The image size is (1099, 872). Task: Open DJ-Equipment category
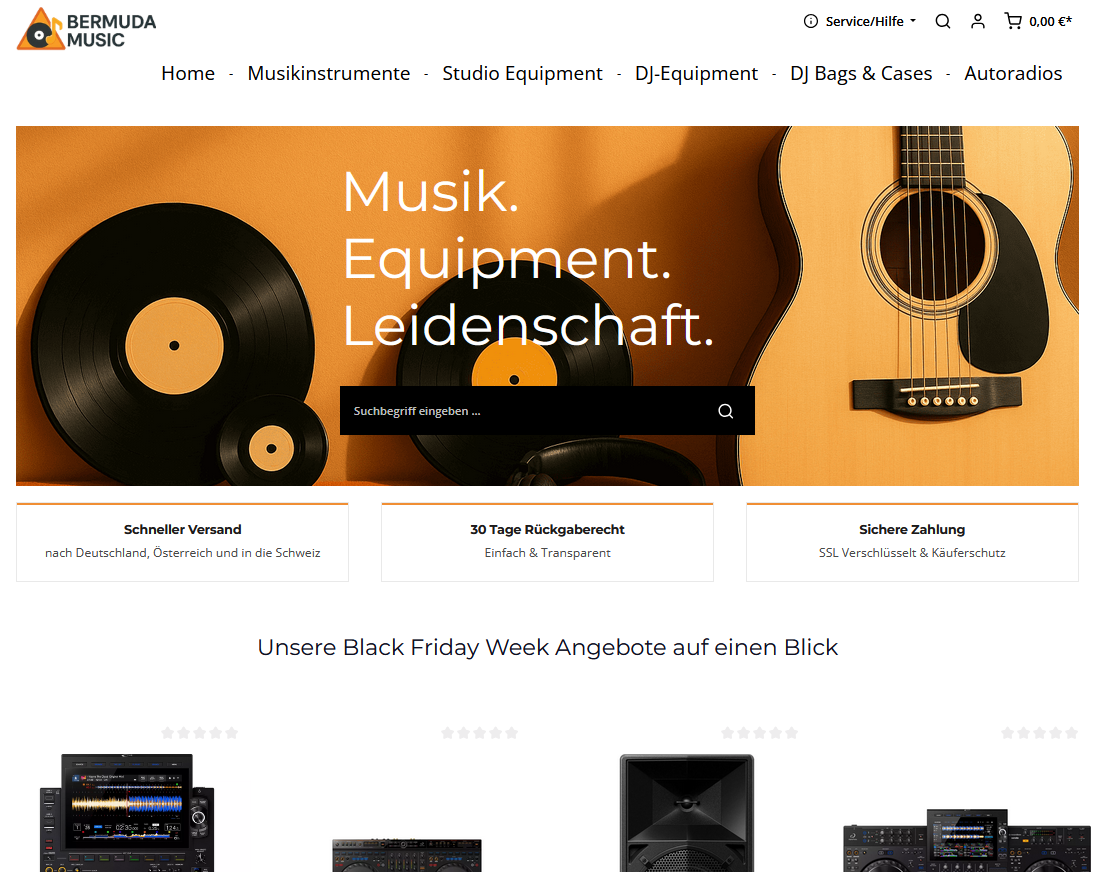[x=696, y=73]
